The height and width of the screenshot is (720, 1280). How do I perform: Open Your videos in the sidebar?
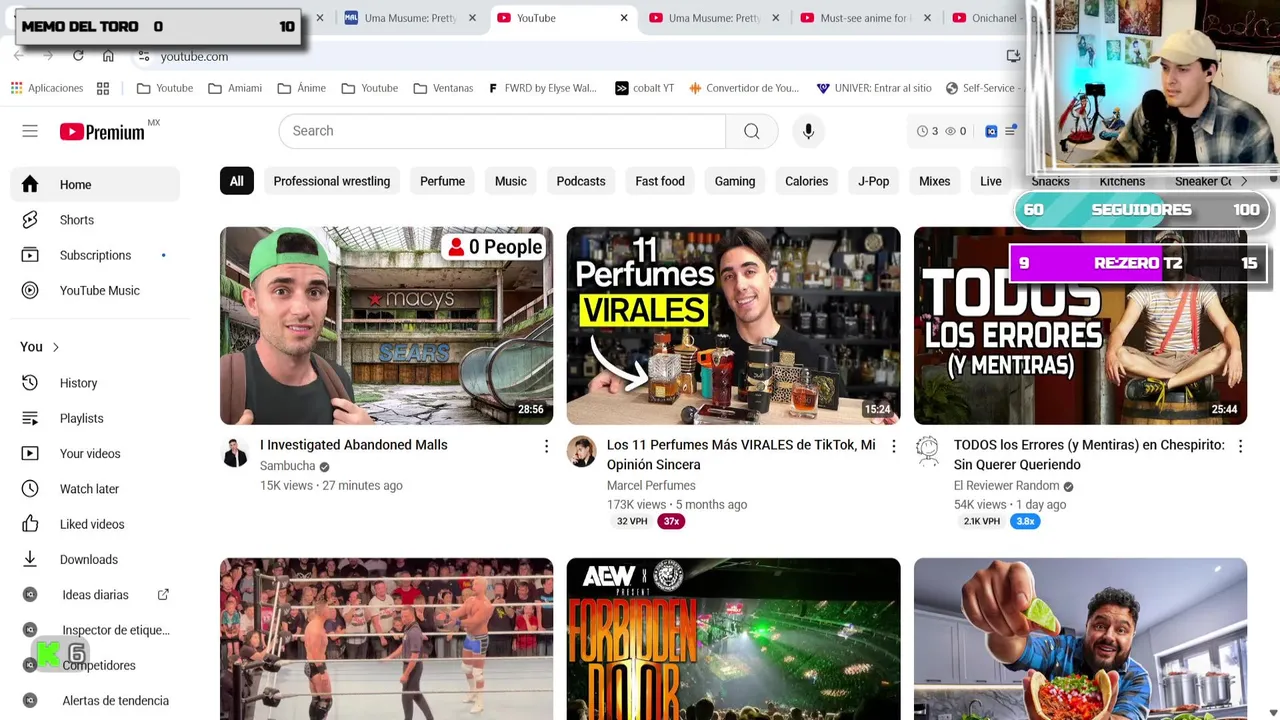tap(95, 454)
